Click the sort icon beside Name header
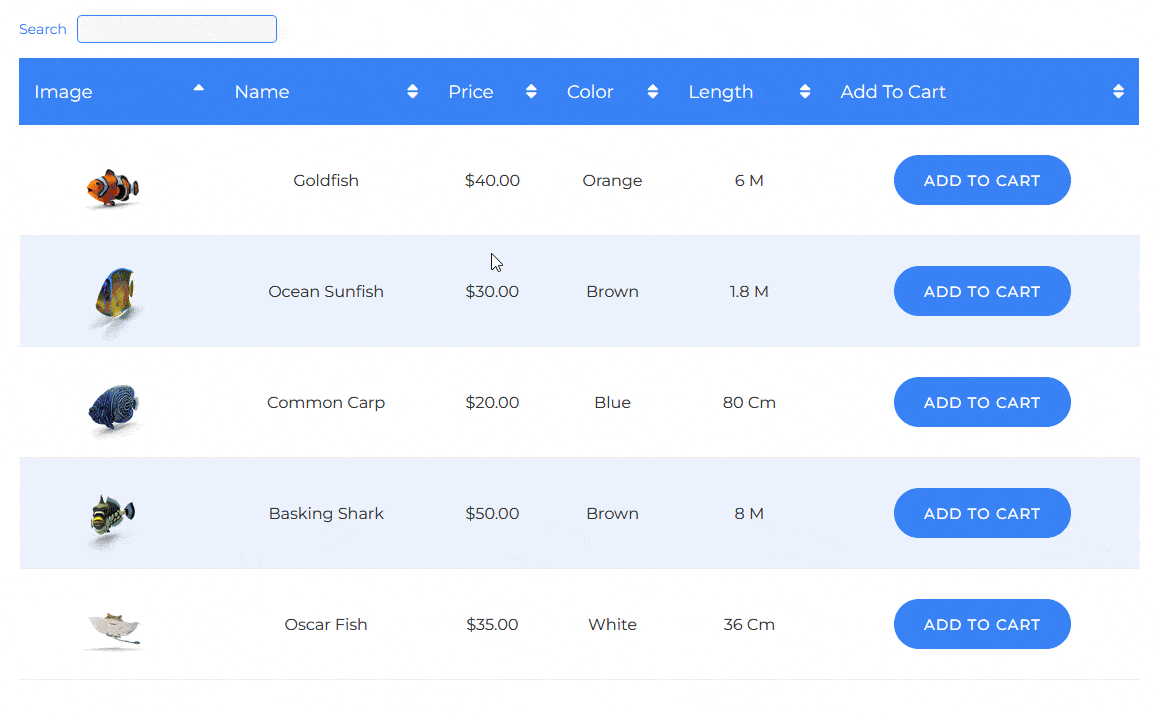Viewport: 1157px width, 714px height. (x=411, y=91)
